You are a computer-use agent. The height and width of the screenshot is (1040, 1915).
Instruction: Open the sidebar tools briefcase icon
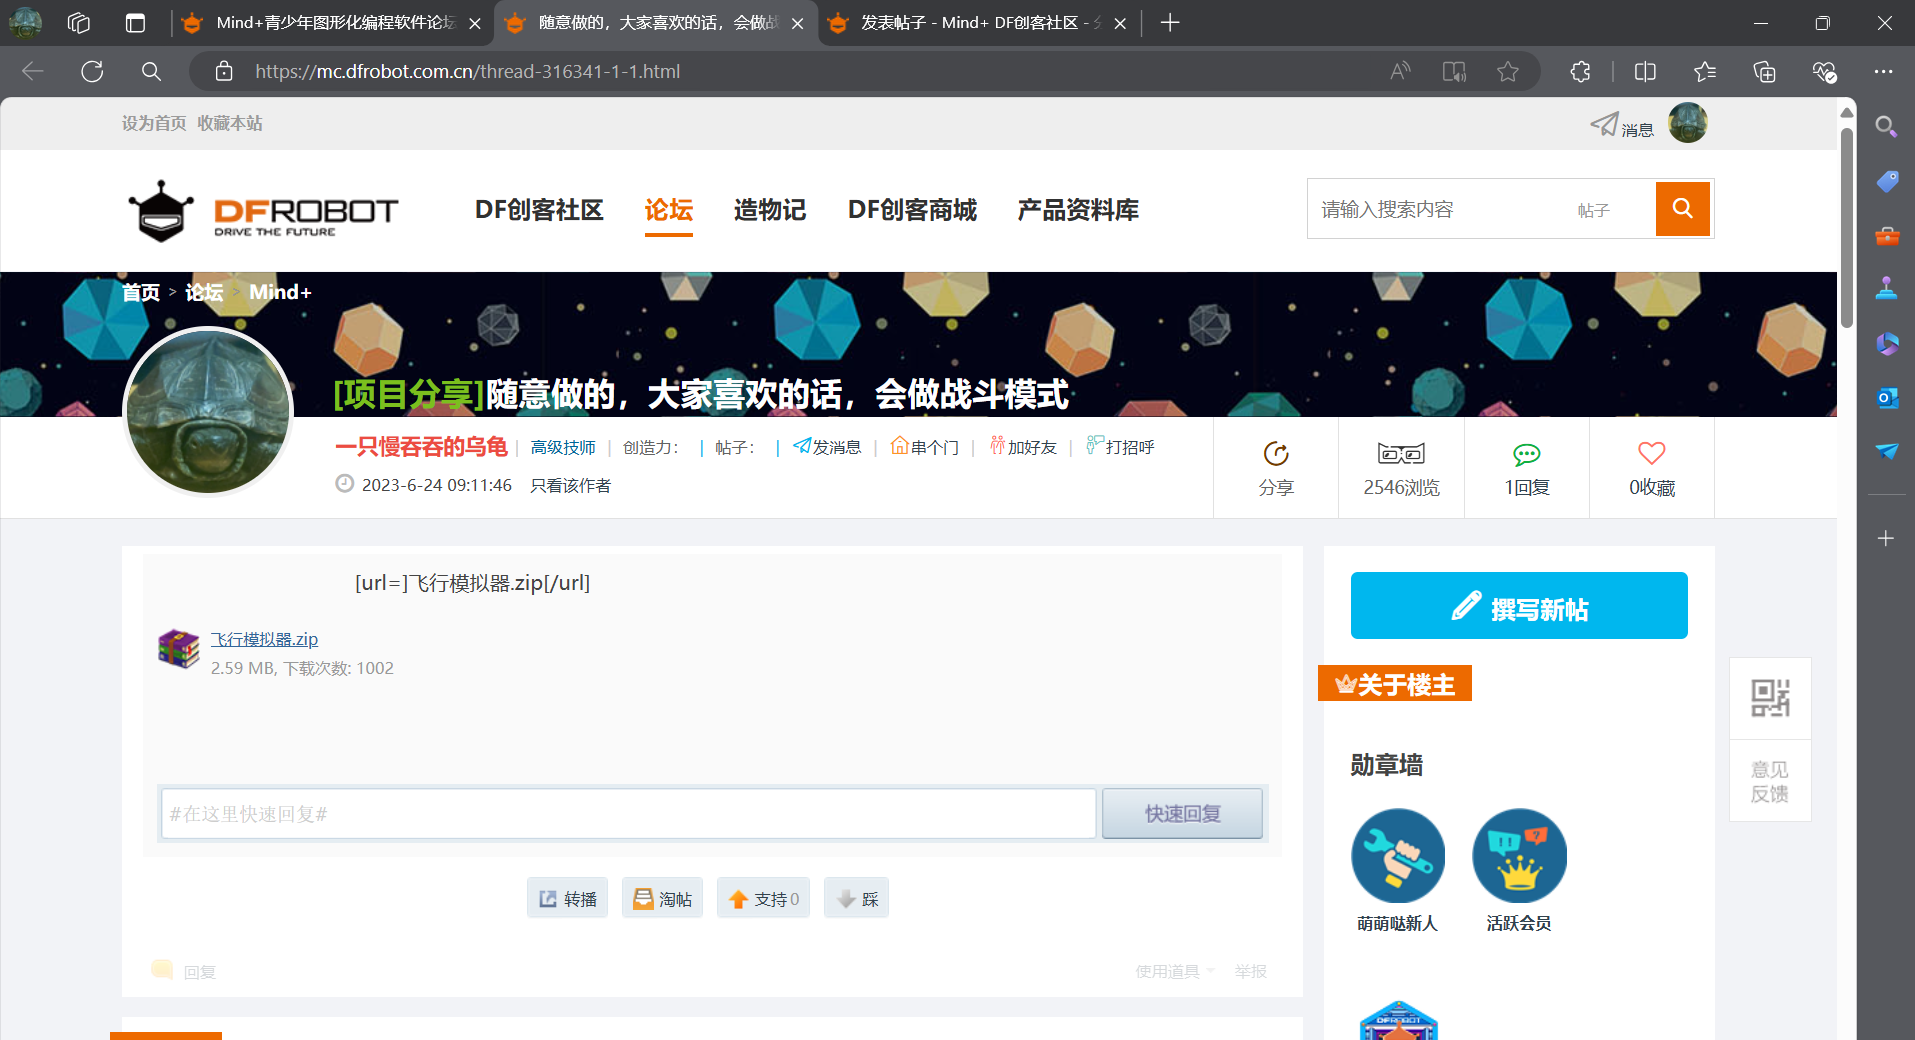coord(1887,236)
